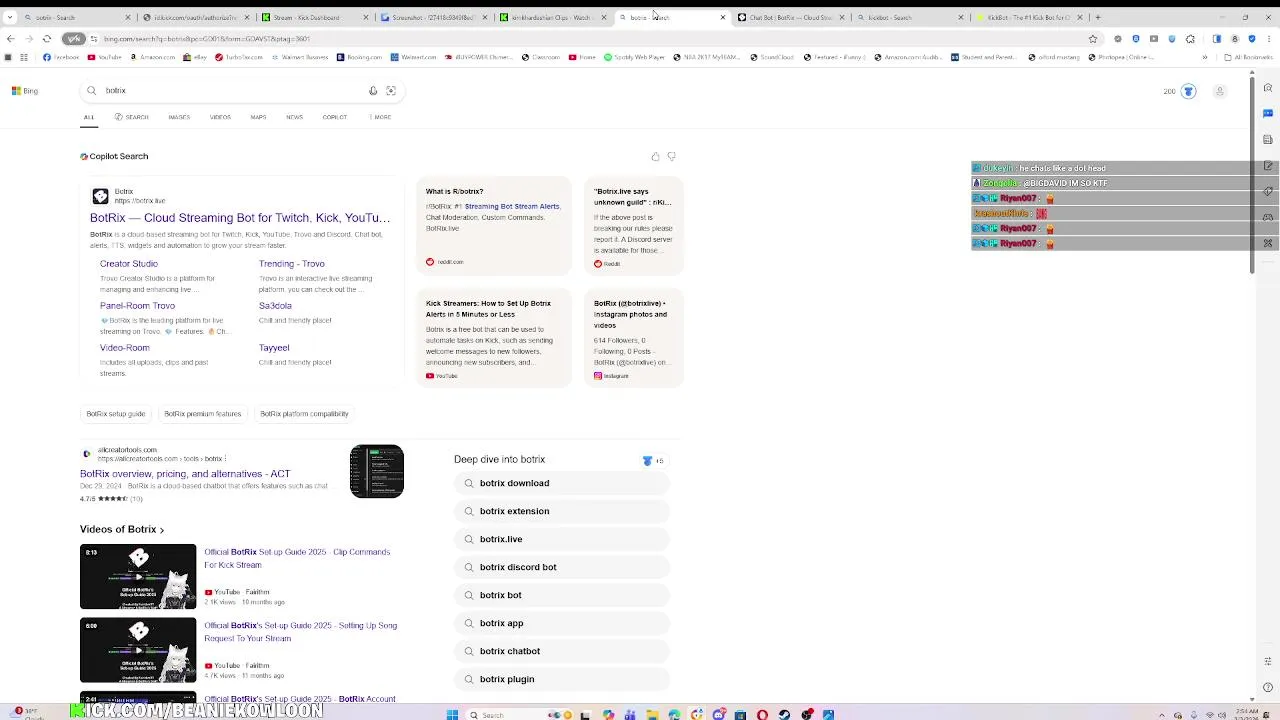Open the Creator Studio sublink
Image resolution: width=1280 pixels, height=720 pixels.
(x=129, y=264)
